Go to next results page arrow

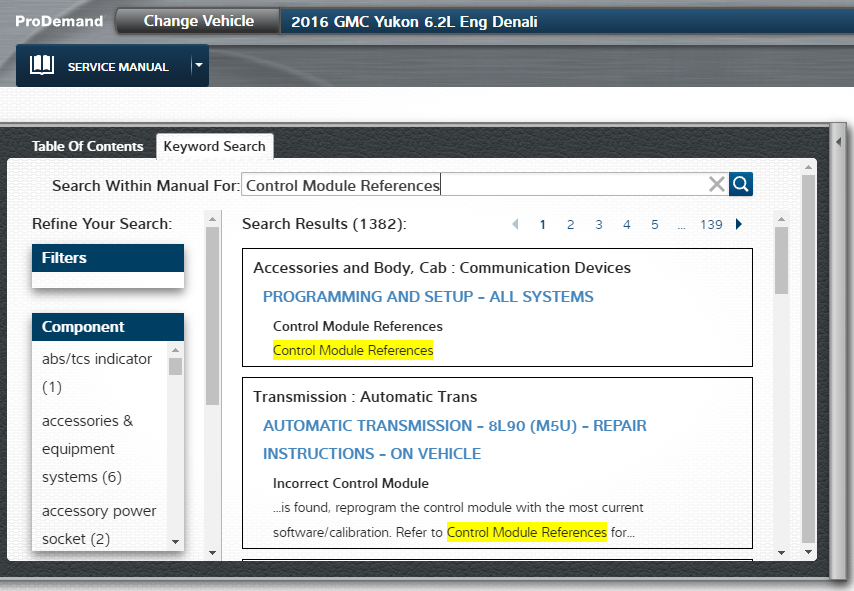739,224
